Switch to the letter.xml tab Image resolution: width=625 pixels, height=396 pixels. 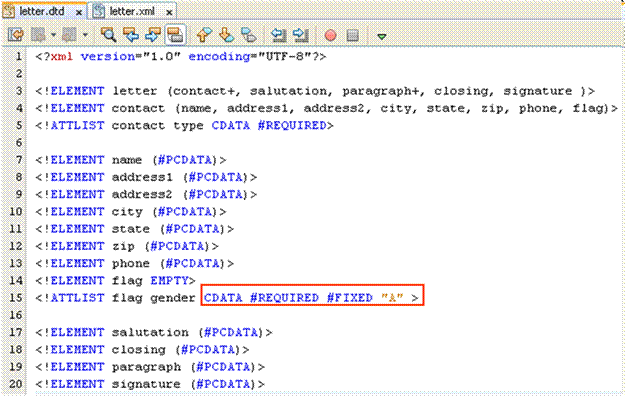click(x=132, y=12)
